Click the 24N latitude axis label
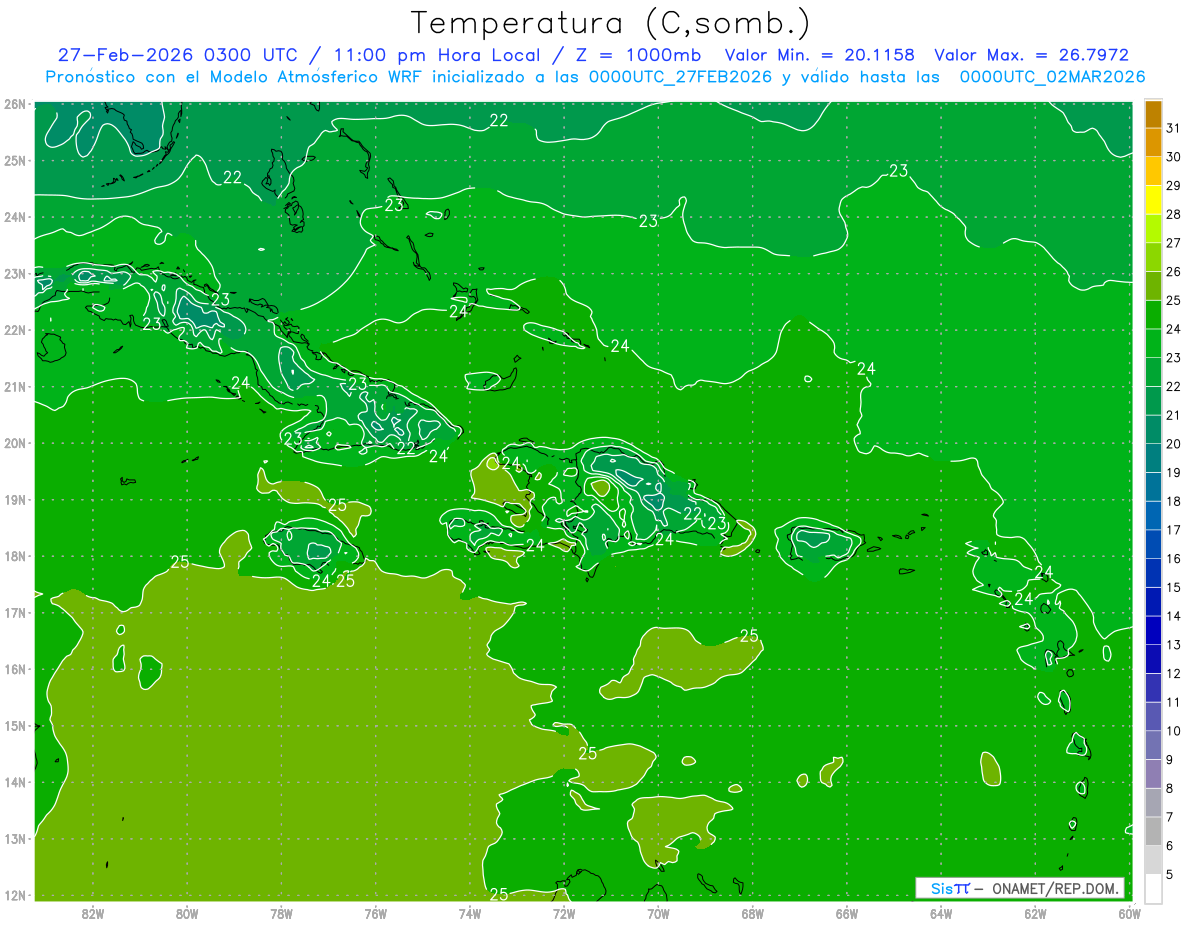The image size is (1200, 927). click(14, 217)
